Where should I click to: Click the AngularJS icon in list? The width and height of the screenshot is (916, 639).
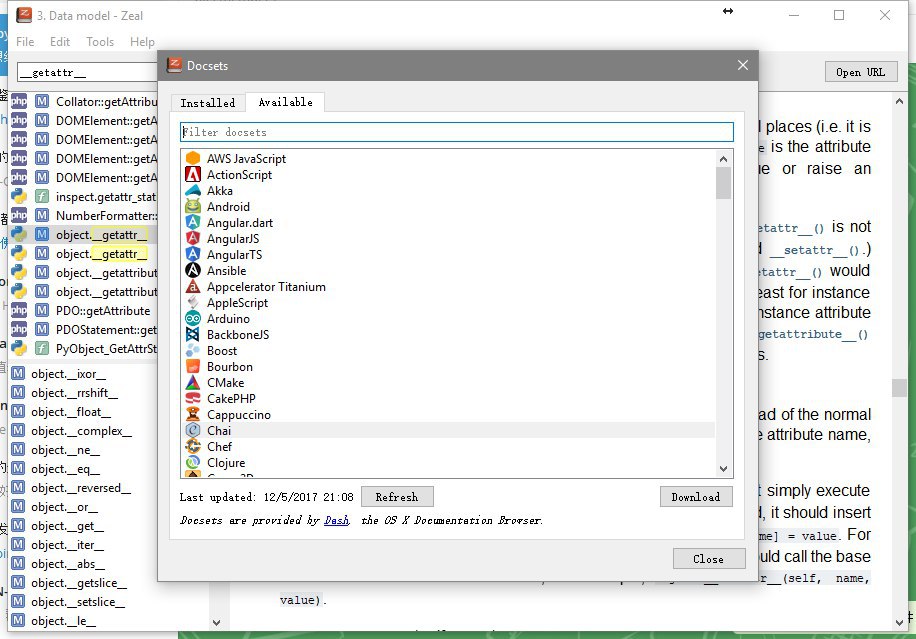pos(193,239)
